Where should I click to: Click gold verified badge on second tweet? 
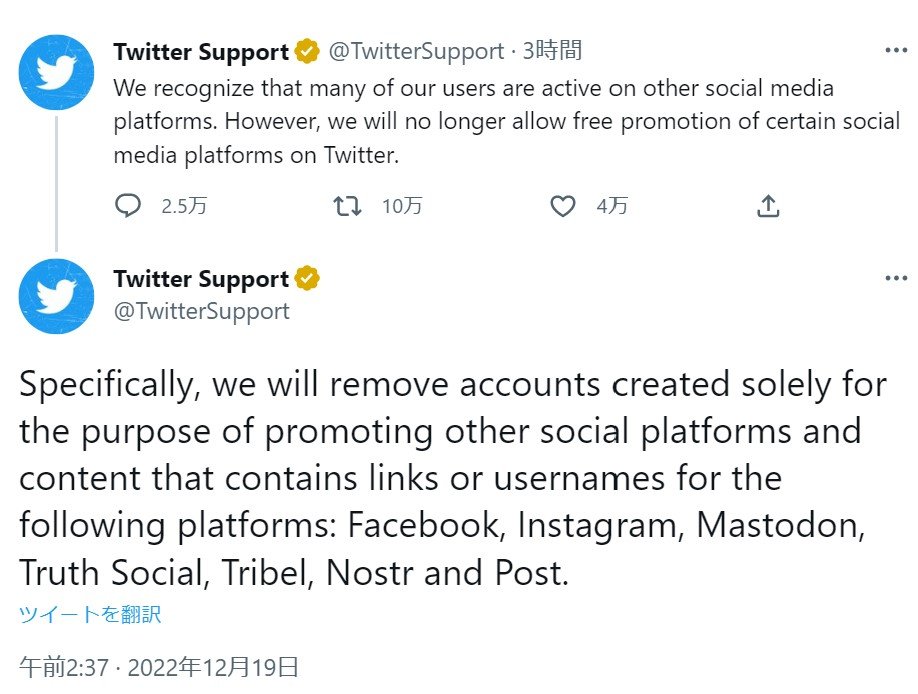[307, 279]
